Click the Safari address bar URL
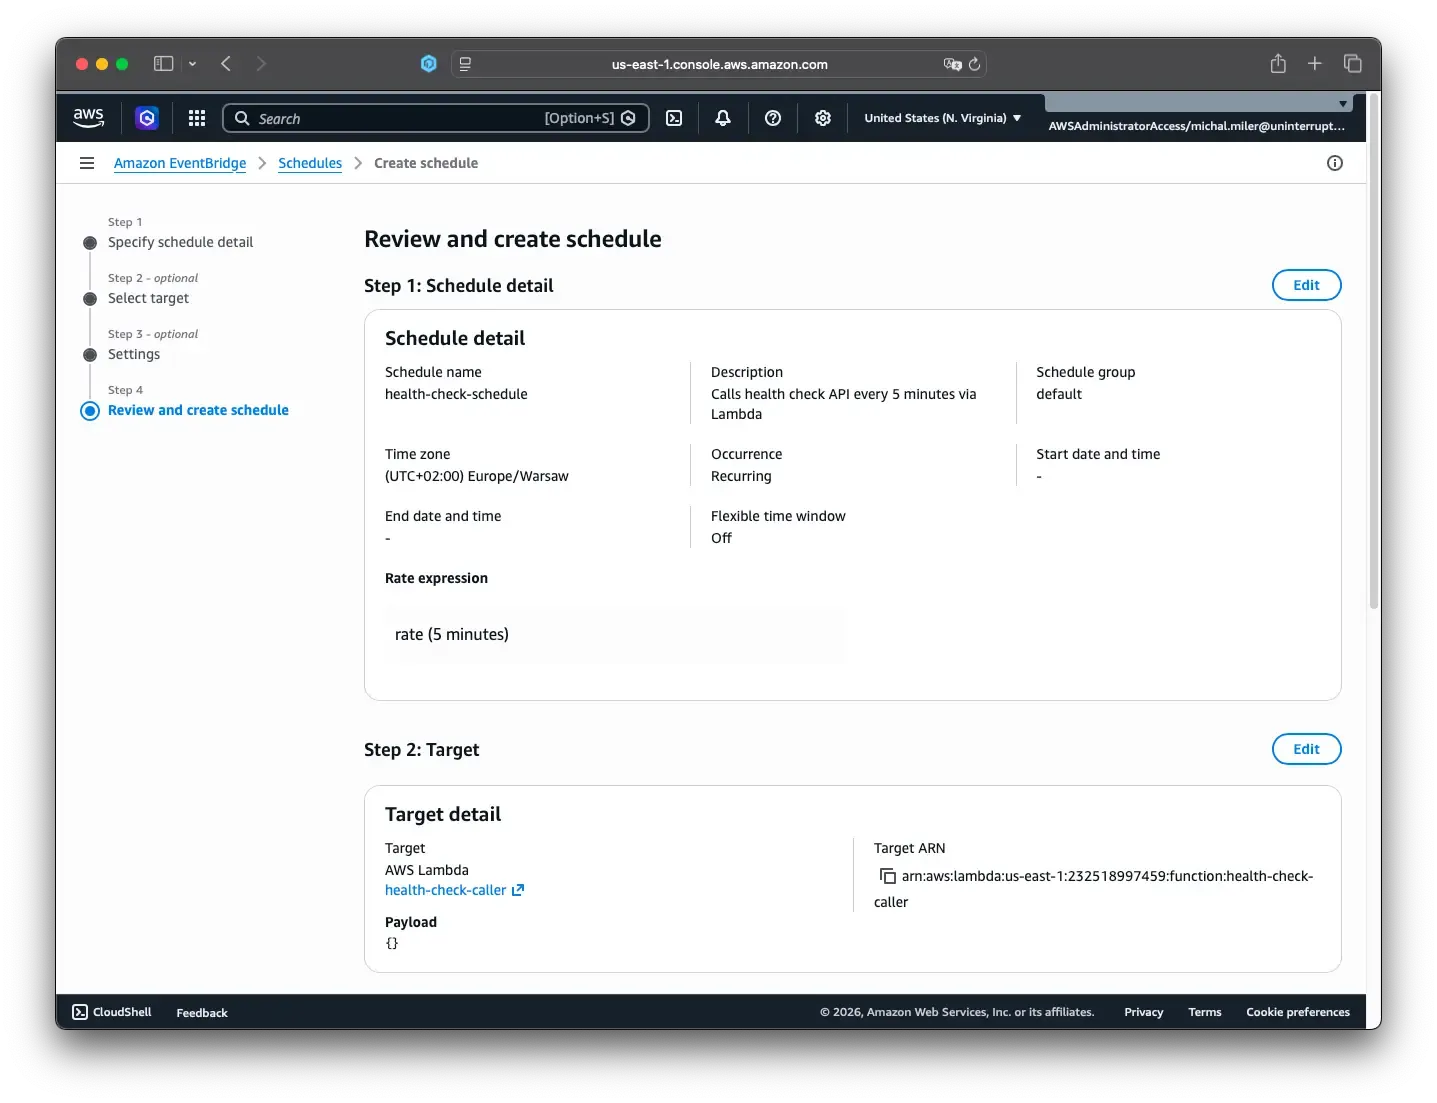This screenshot has height=1103, width=1437. 719,64
